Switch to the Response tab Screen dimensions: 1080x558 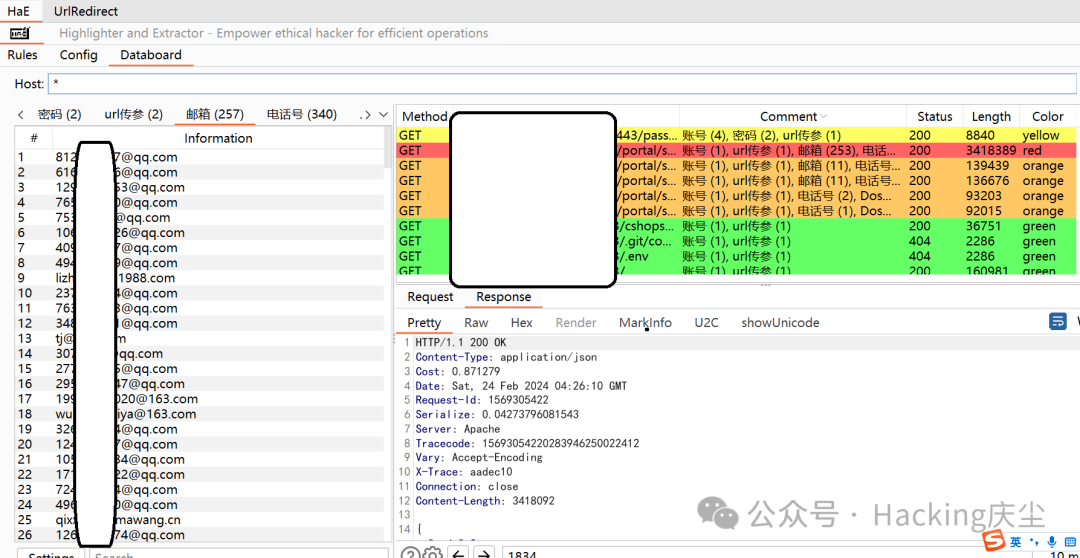pyautogui.click(x=503, y=297)
